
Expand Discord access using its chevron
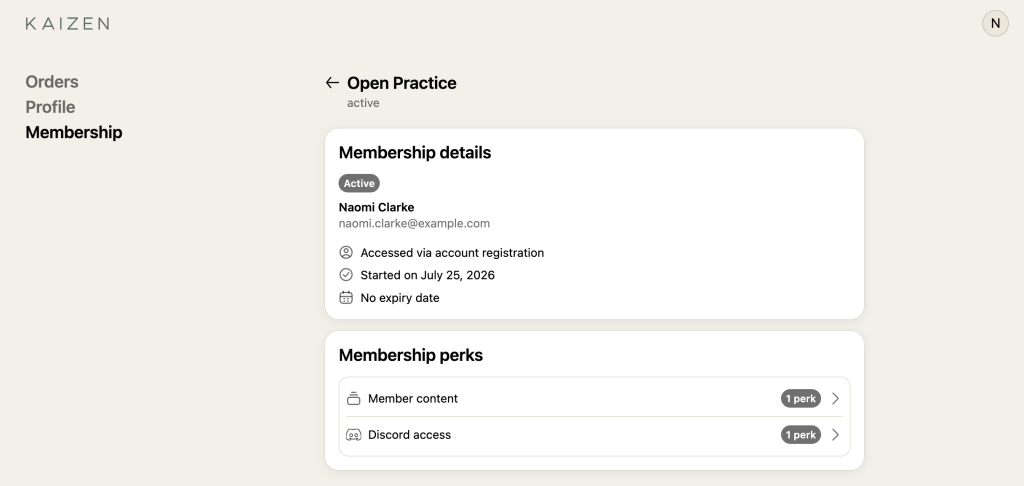pos(835,434)
